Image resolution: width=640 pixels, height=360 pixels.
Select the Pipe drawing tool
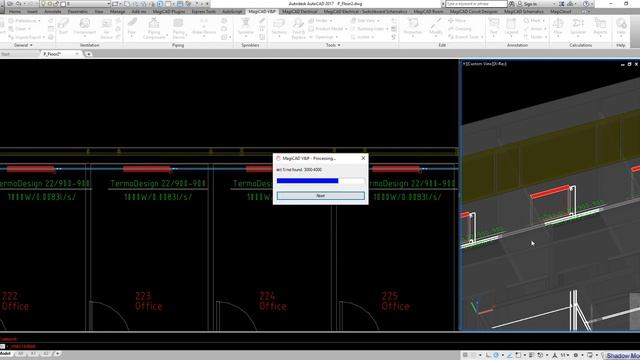(131, 27)
